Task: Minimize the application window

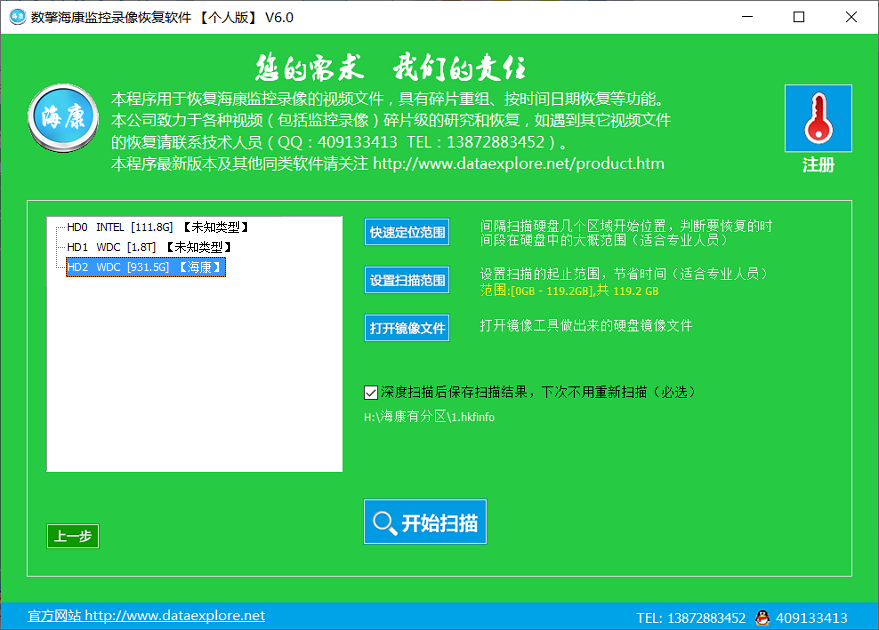Action: pyautogui.click(x=747, y=17)
